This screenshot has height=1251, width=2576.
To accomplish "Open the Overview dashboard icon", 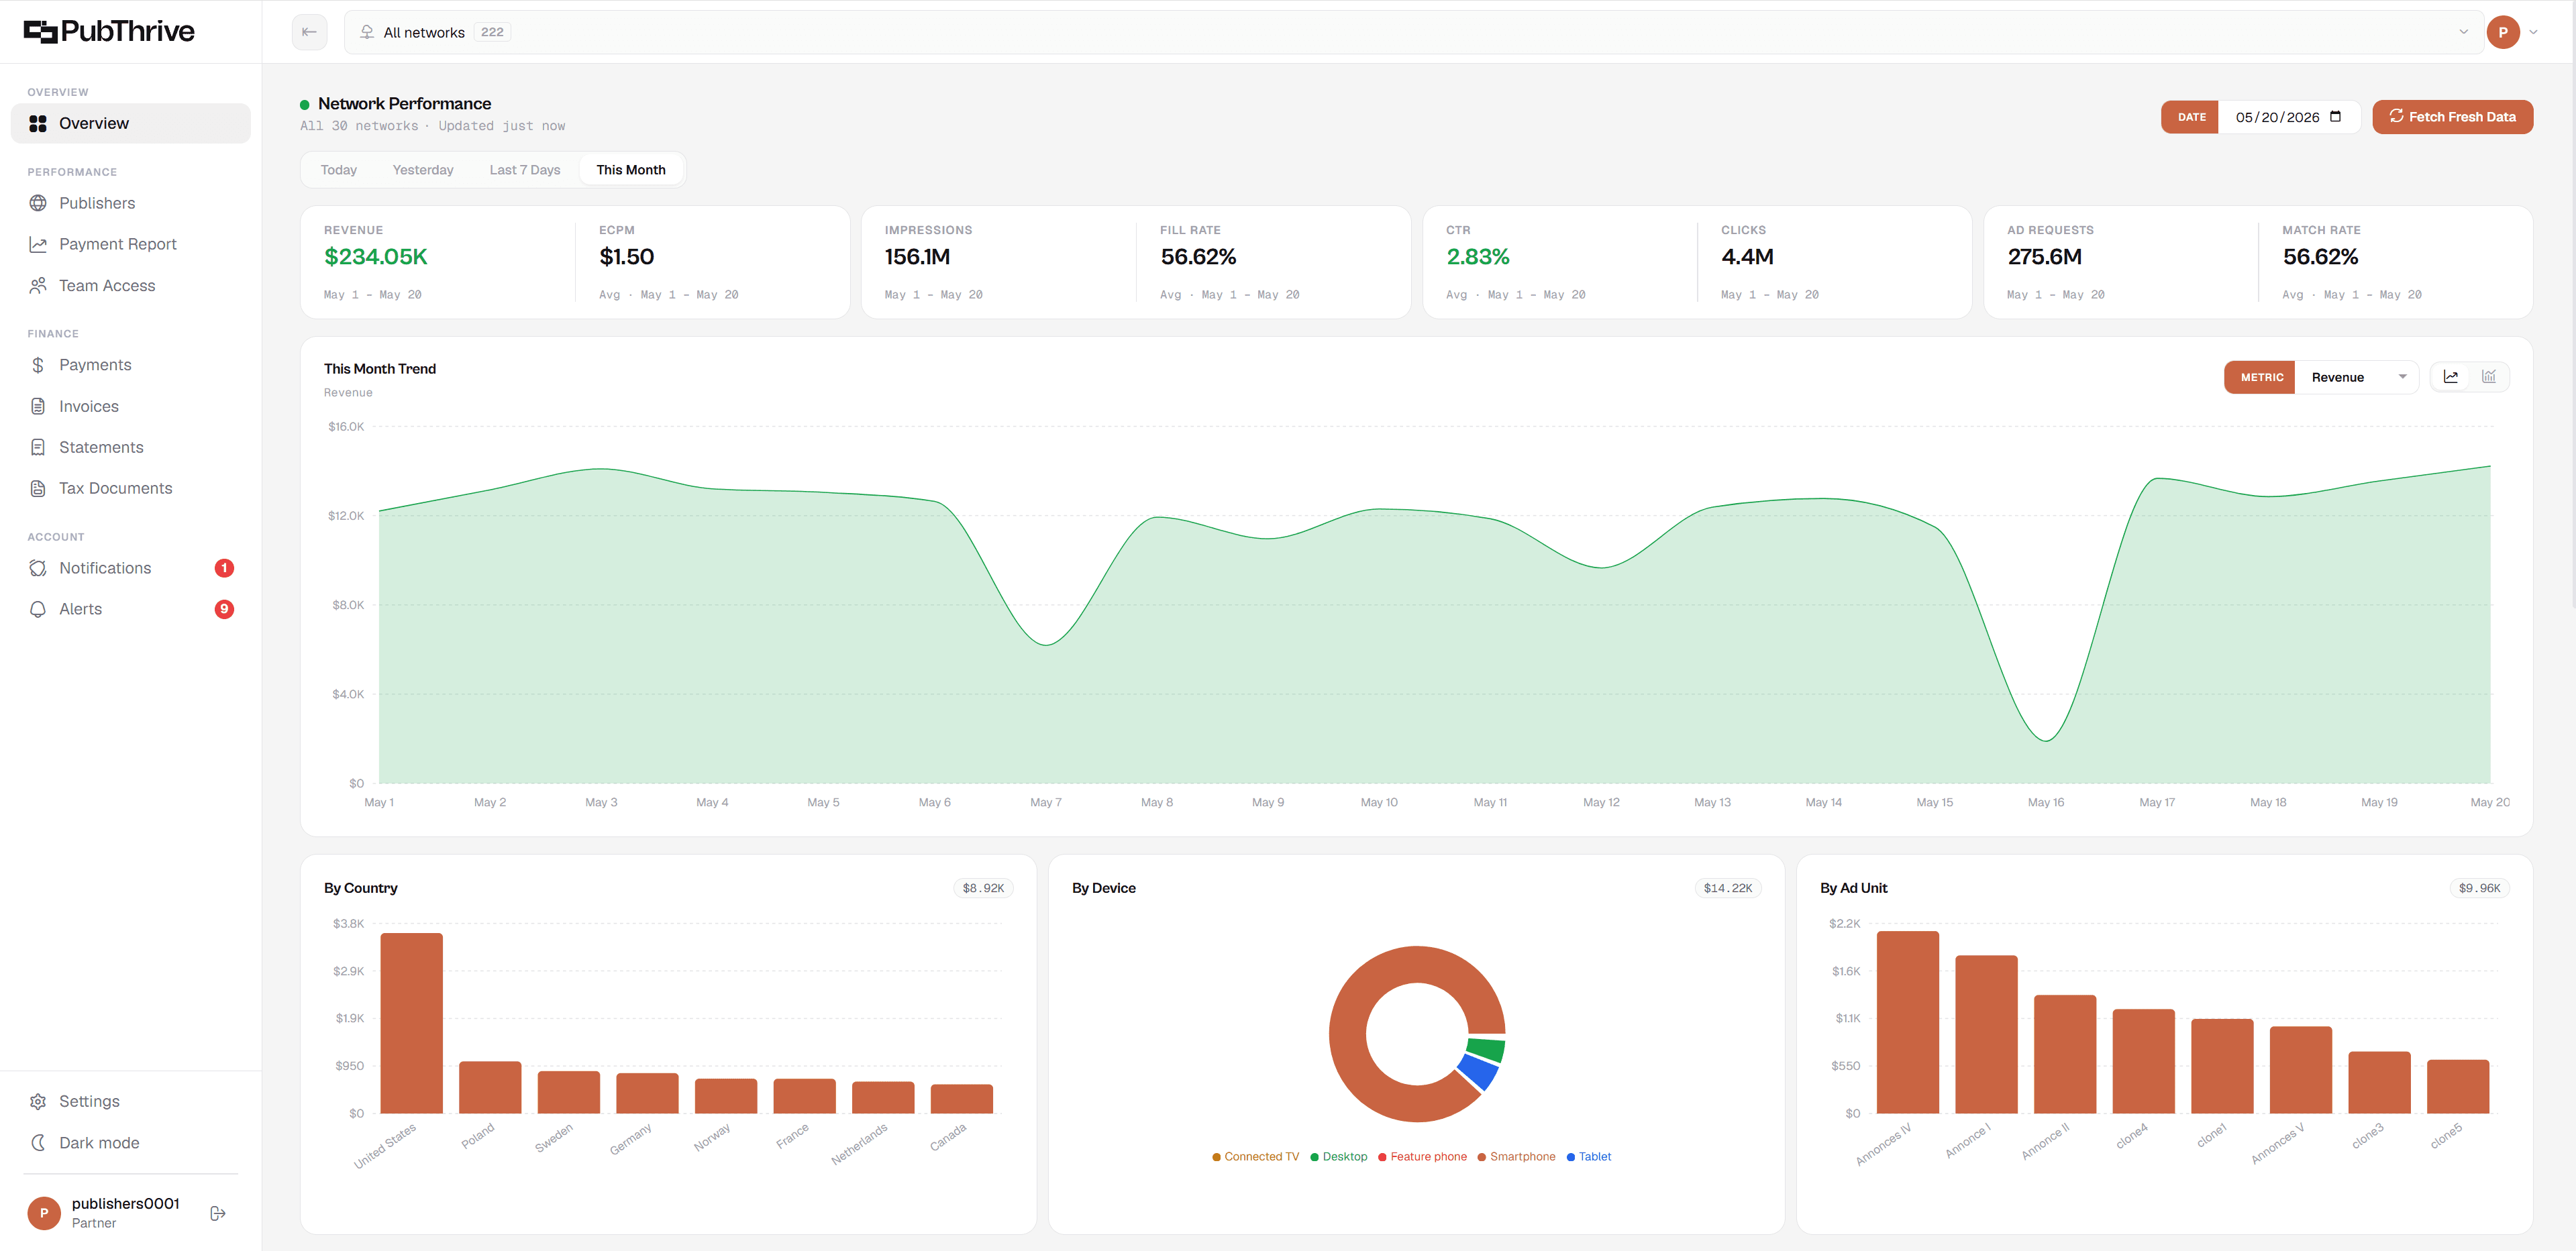I will point(38,123).
